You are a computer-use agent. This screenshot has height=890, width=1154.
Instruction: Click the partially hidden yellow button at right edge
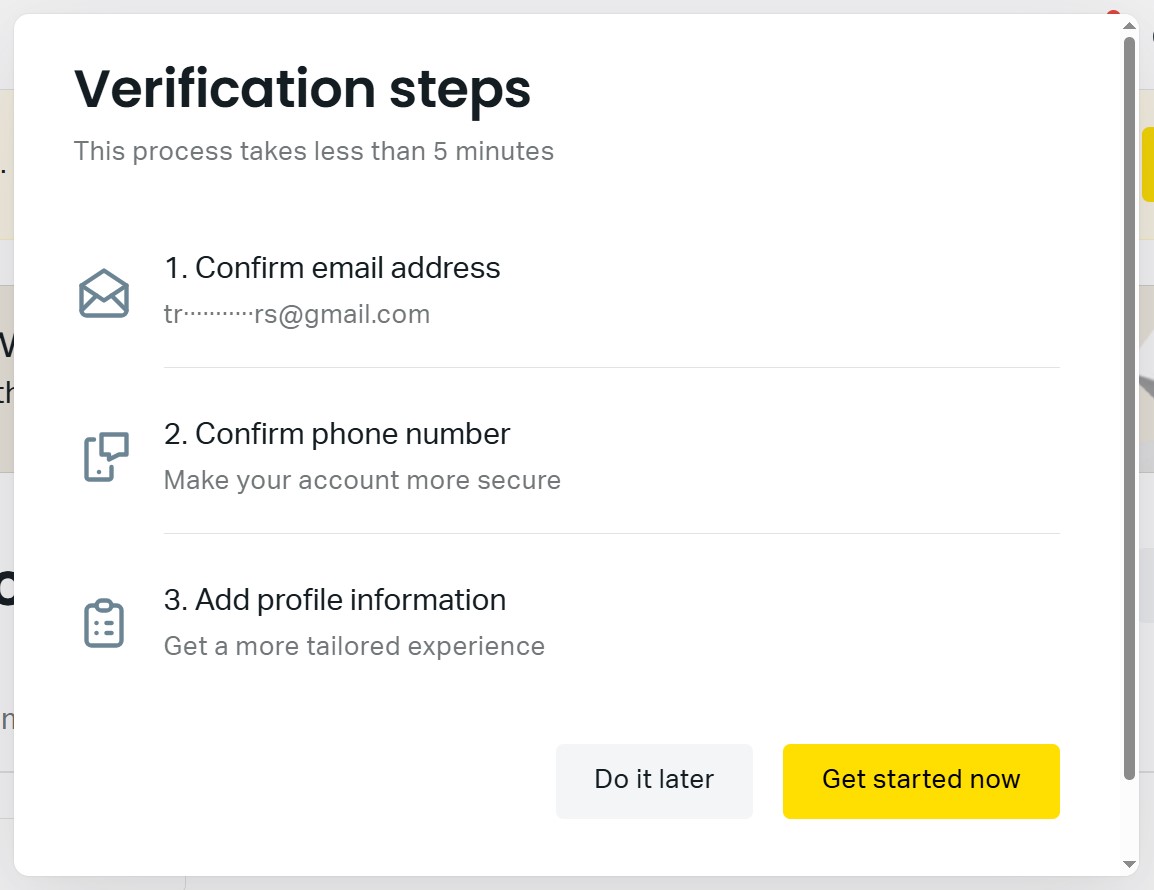1147,164
